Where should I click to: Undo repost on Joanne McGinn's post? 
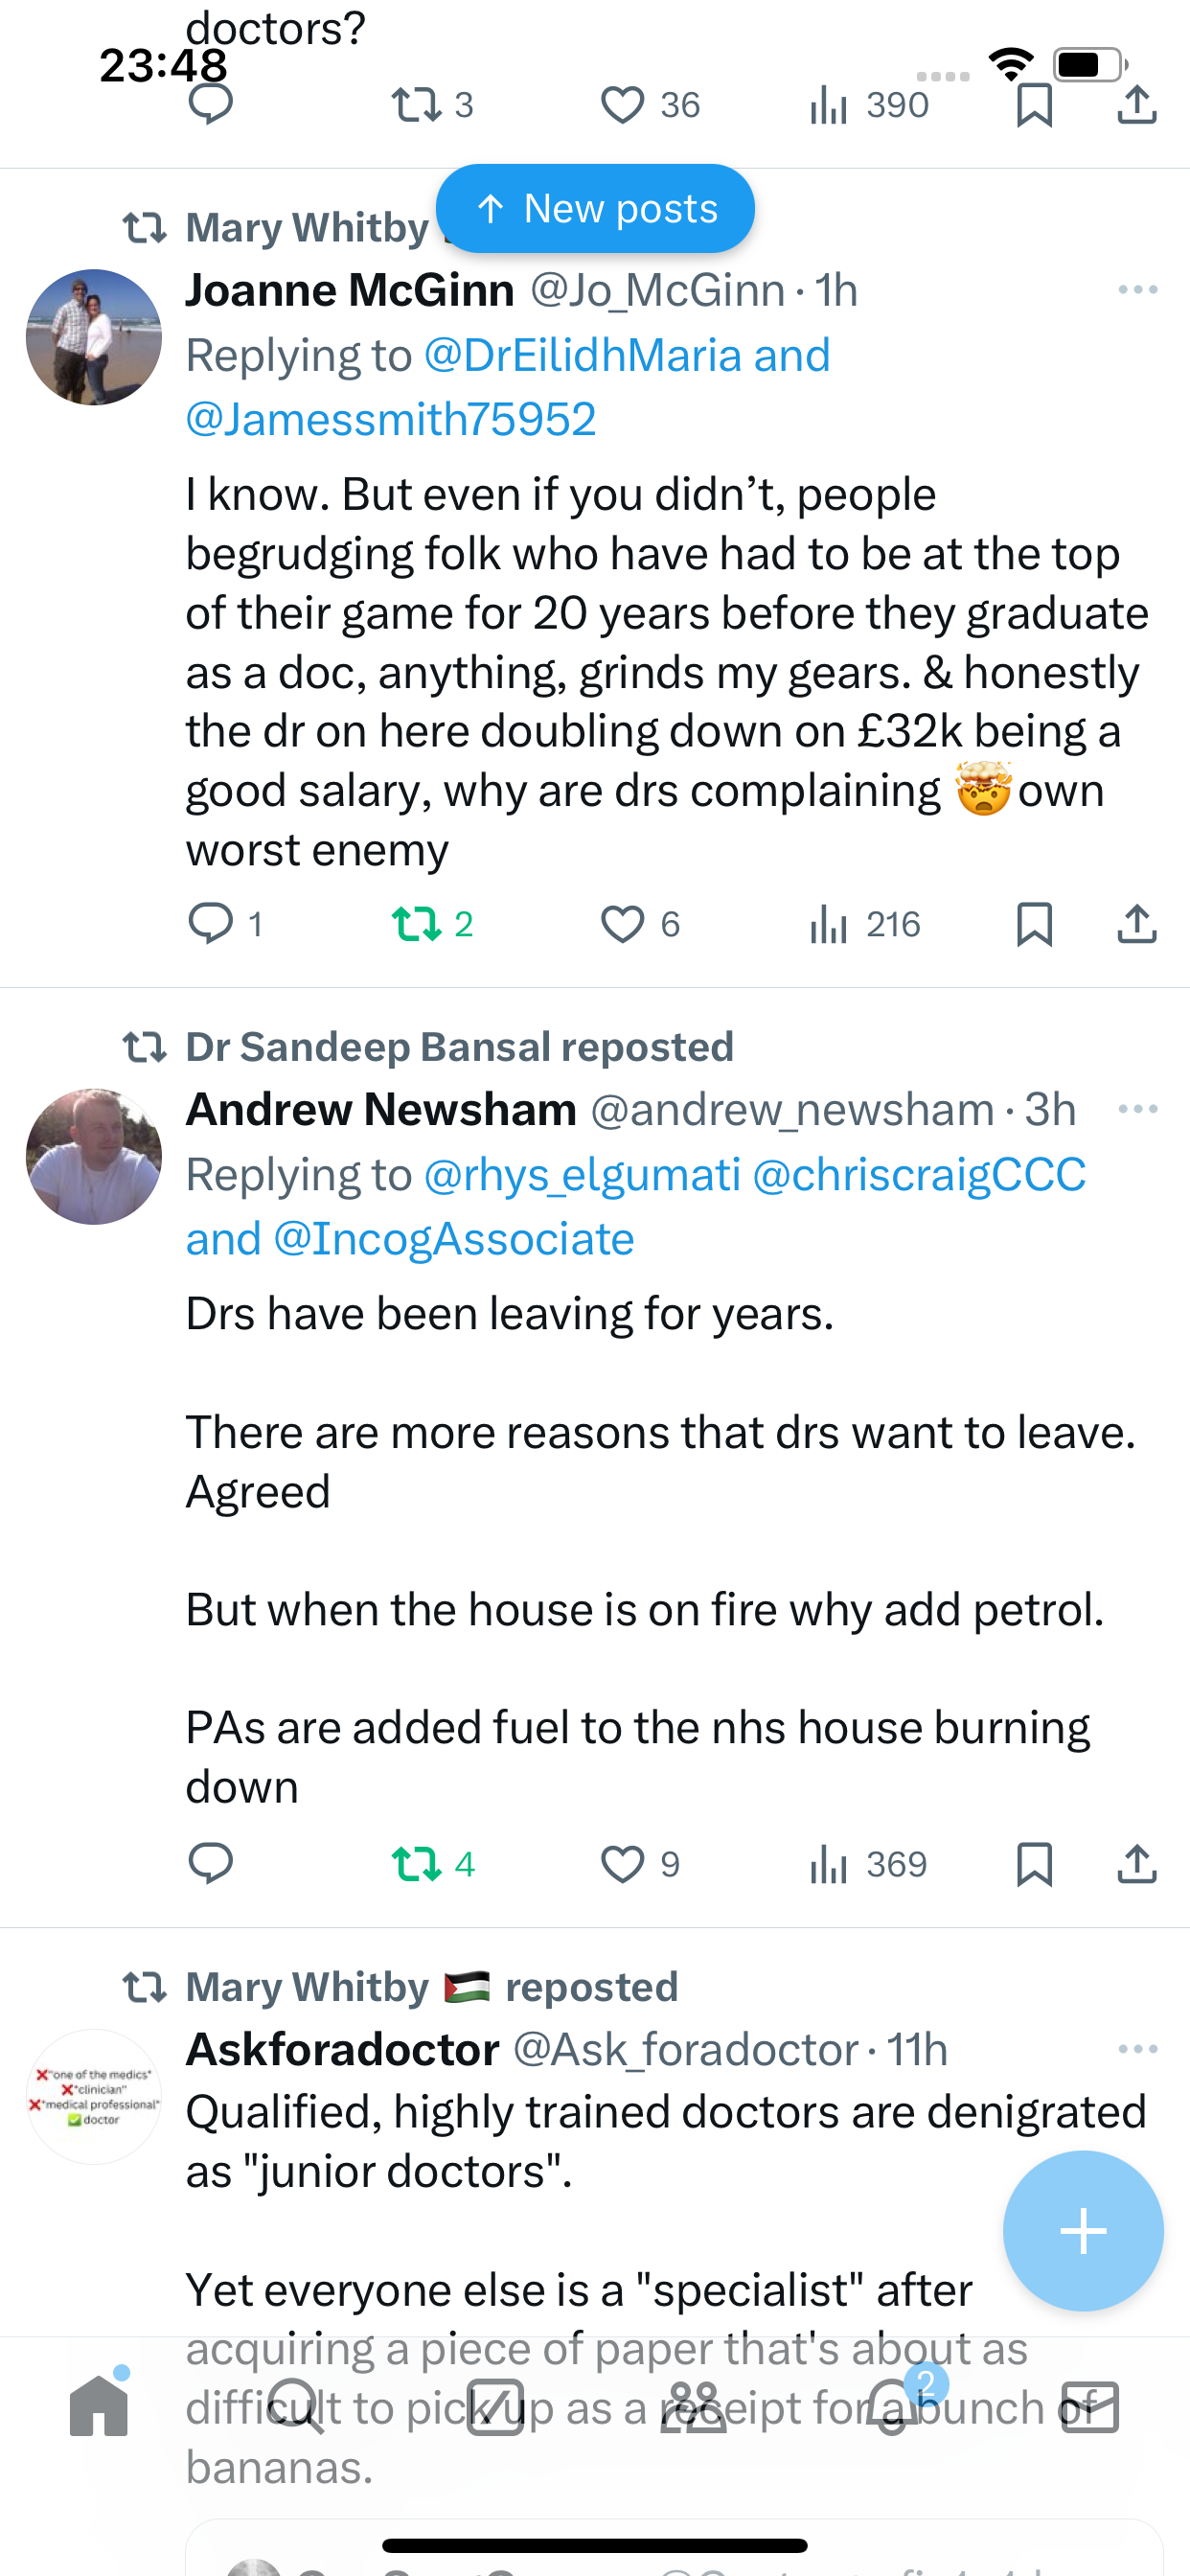(x=417, y=923)
